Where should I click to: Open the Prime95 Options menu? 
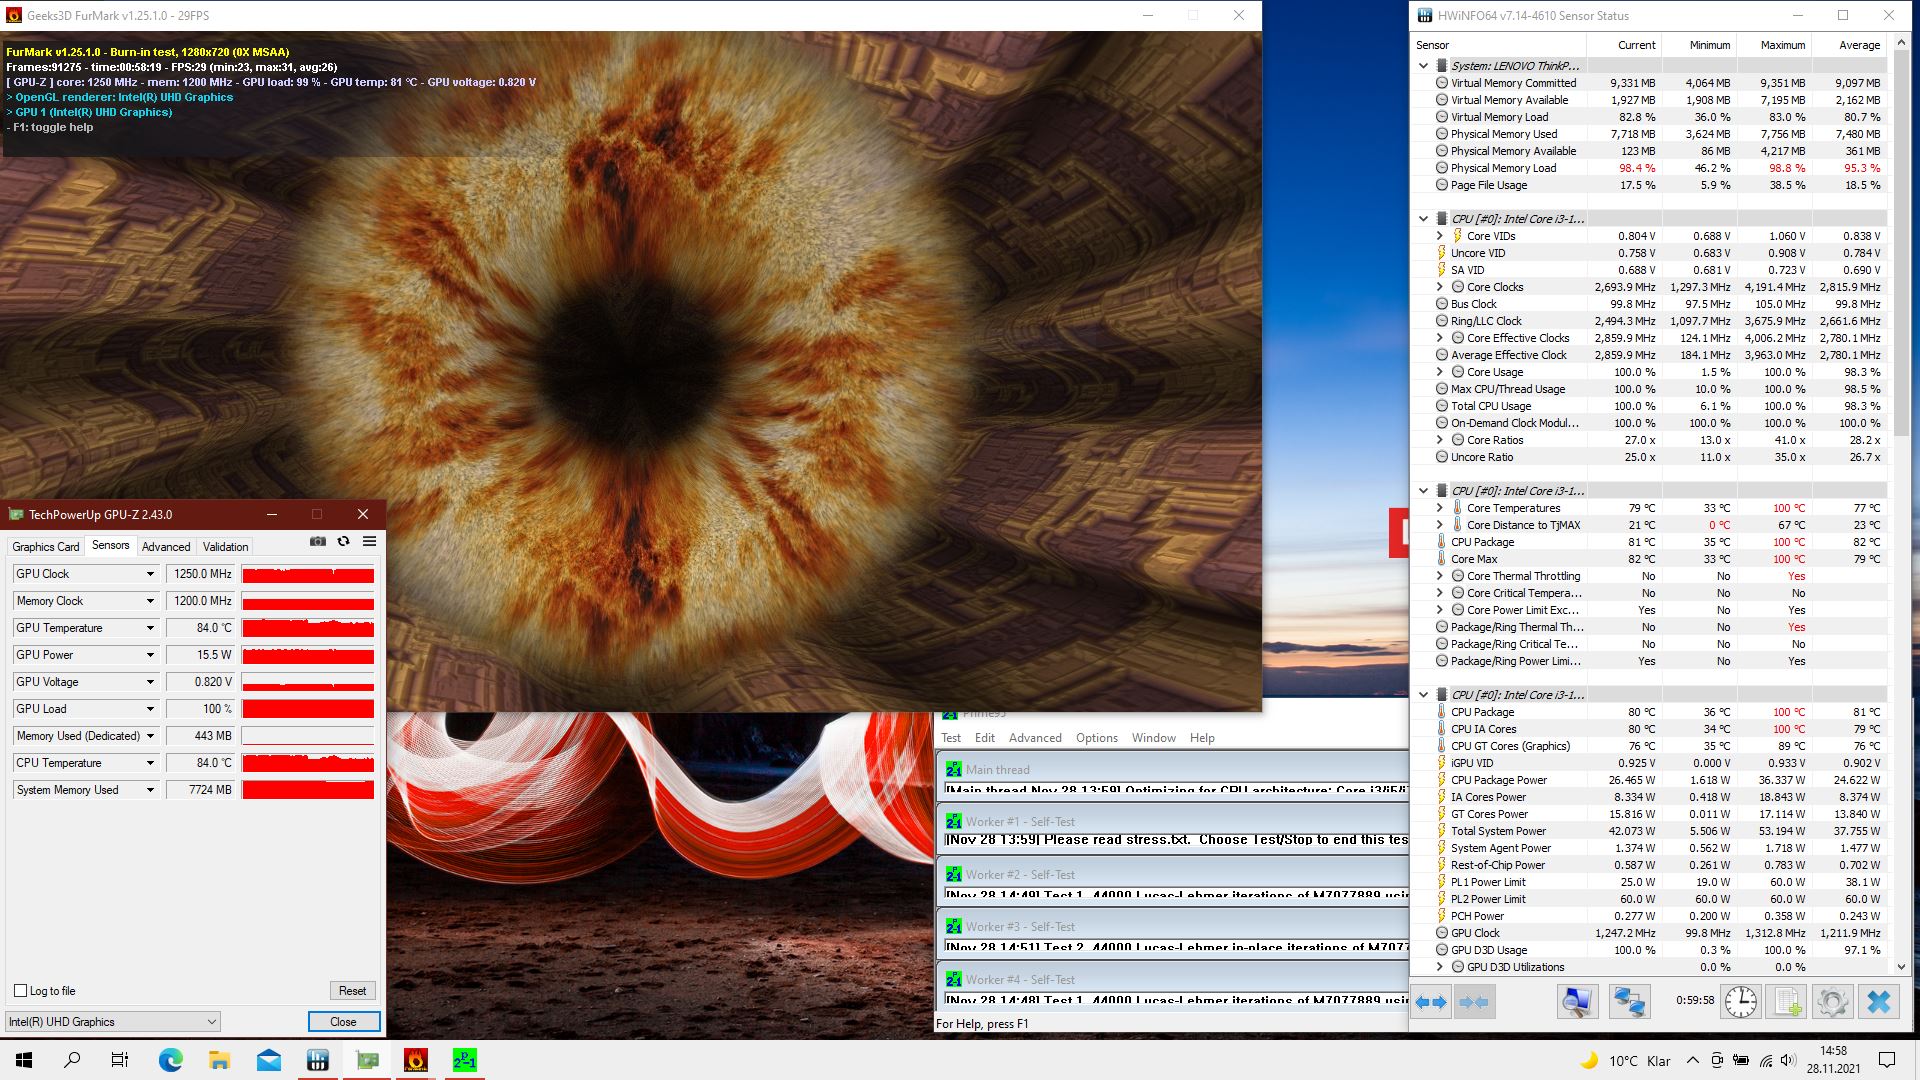click(x=1096, y=738)
